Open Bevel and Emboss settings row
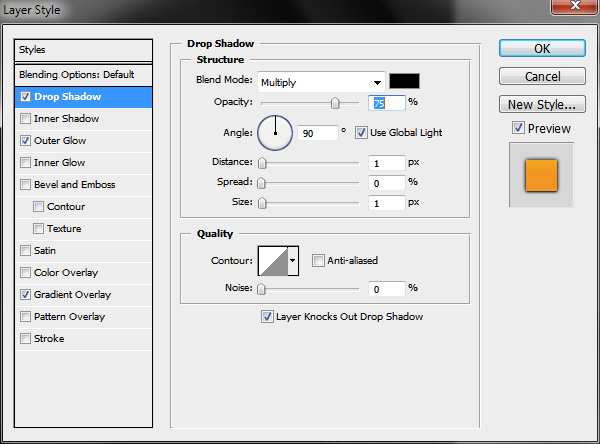 83,184
